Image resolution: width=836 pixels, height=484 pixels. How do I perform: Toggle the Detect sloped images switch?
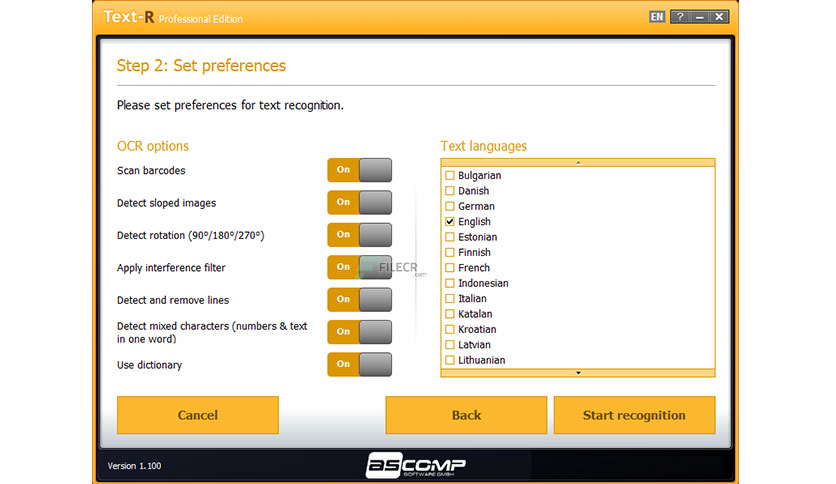click(359, 203)
